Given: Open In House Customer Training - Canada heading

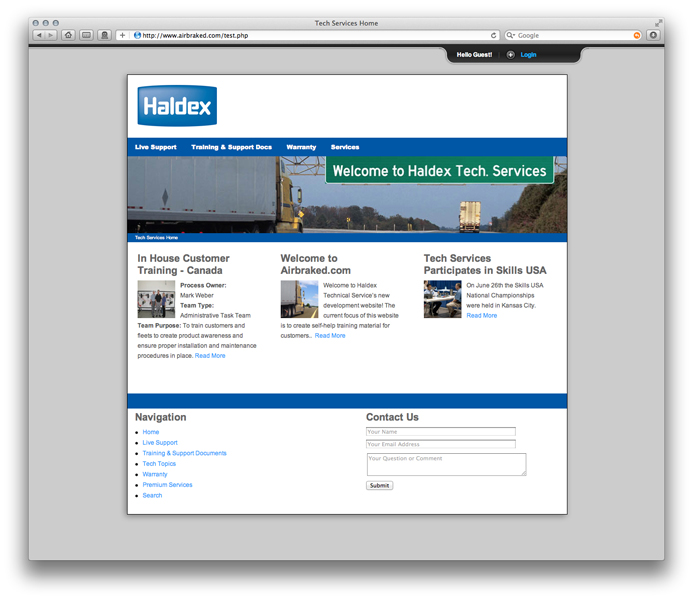Looking at the screenshot, I should click(183, 264).
